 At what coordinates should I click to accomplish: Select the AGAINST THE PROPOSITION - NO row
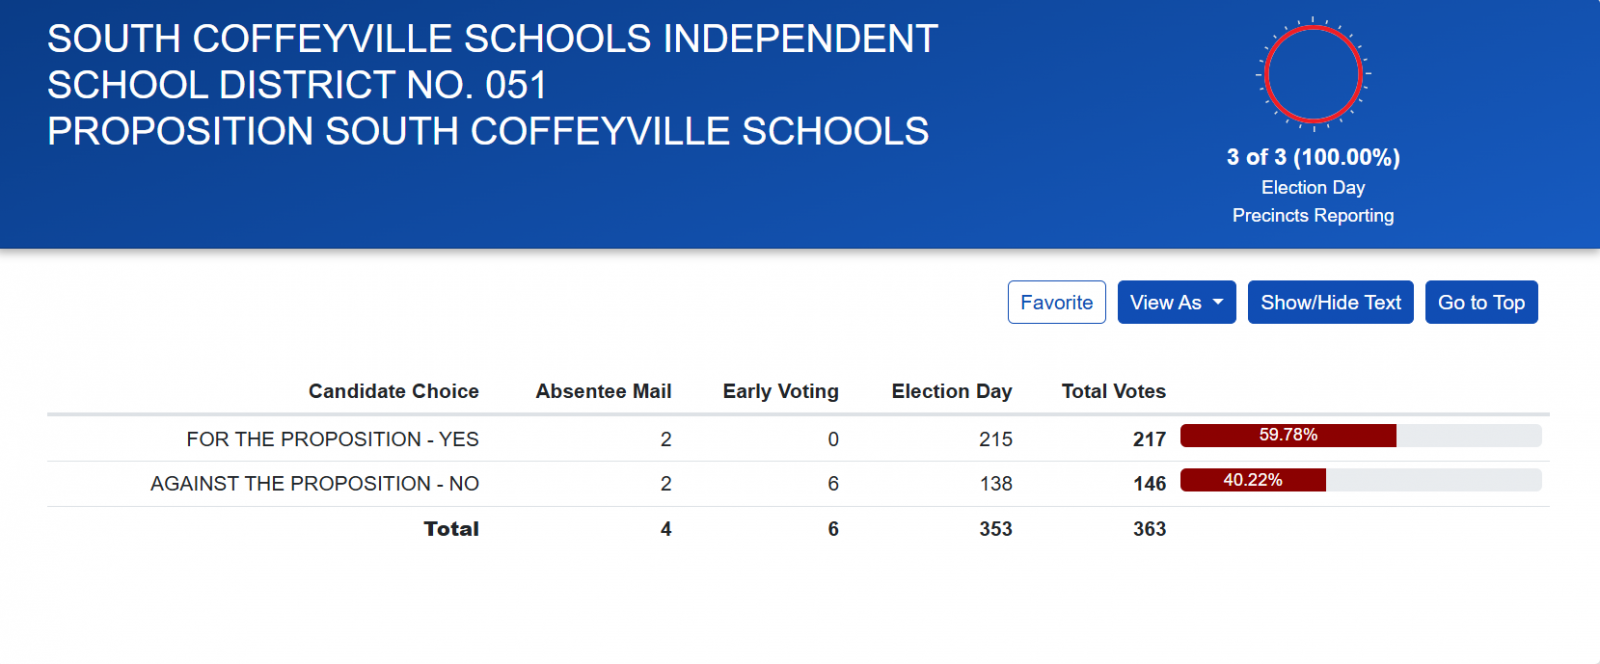click(314, 484)
